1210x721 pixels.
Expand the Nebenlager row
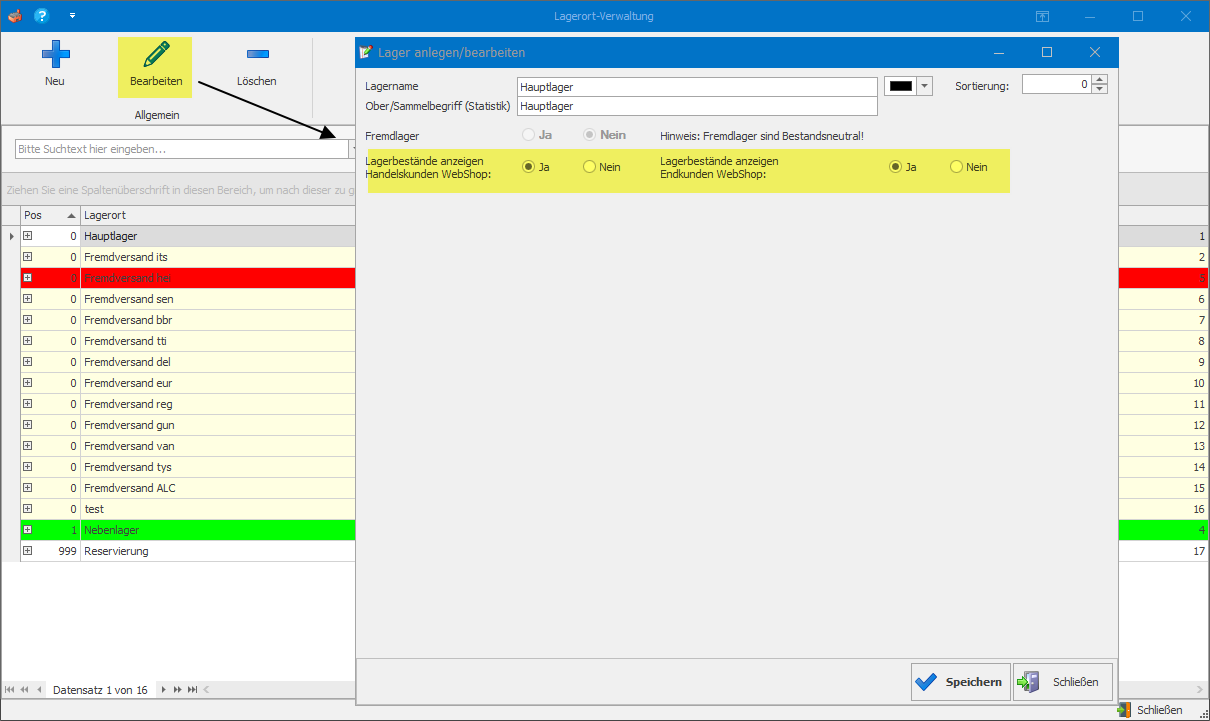click(28, 530)
